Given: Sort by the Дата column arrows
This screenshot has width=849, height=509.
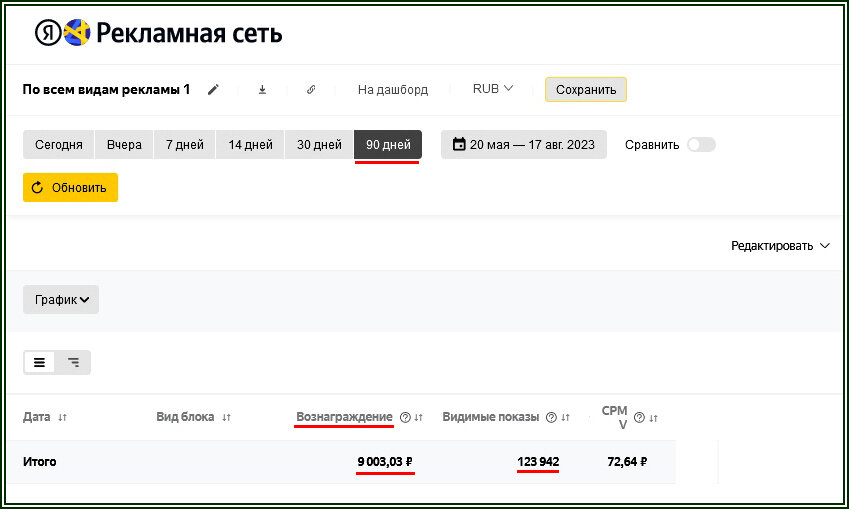Looking at the screenshot, I should [62, 417].
